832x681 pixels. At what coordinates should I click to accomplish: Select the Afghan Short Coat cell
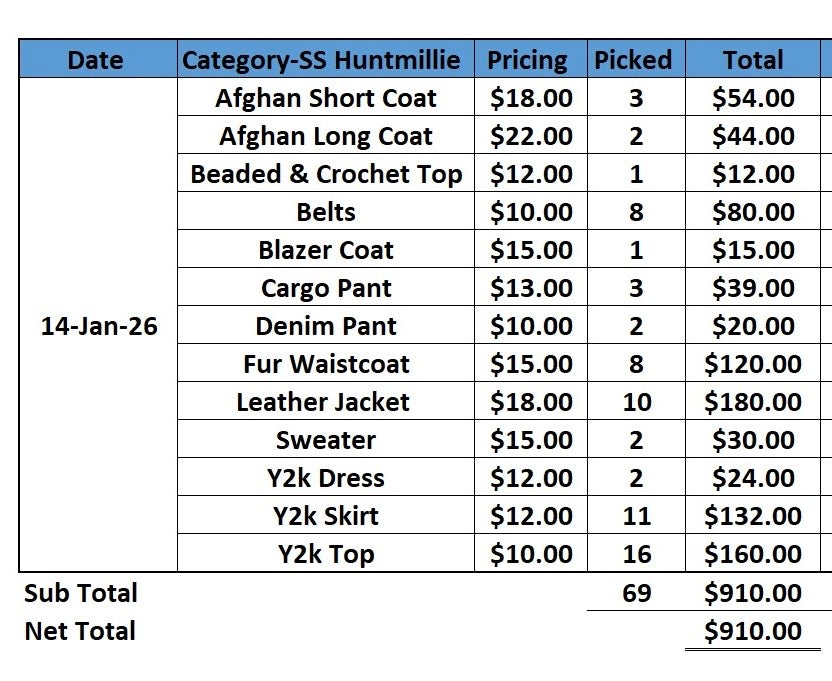326,97
